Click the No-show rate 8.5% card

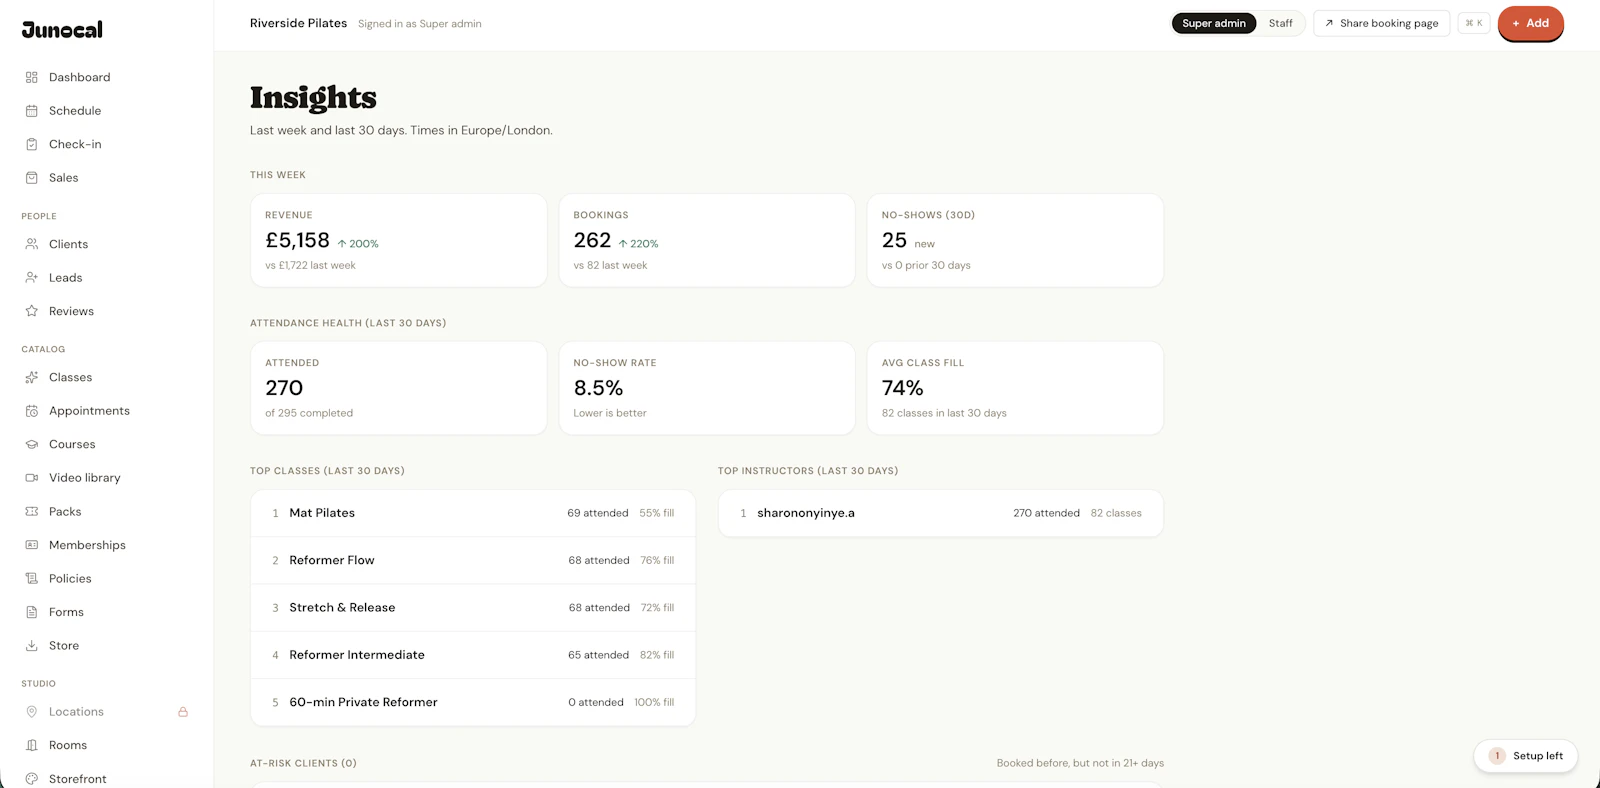(x=707, y=388)
